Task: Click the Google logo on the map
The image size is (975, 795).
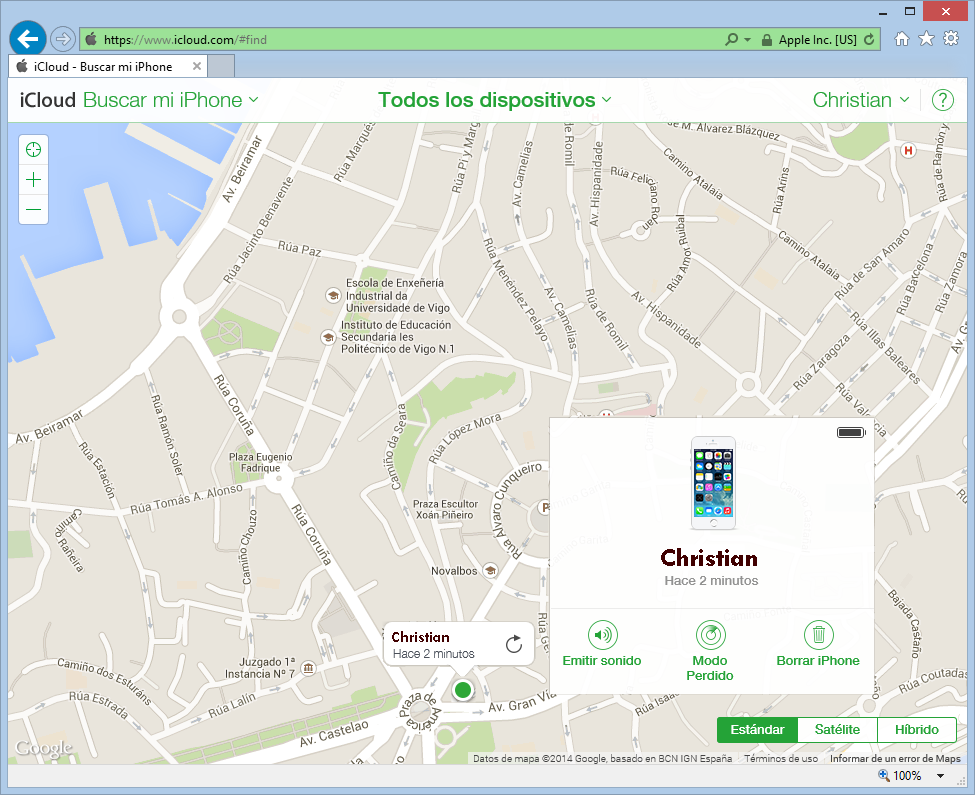Action: click(44, 748)
